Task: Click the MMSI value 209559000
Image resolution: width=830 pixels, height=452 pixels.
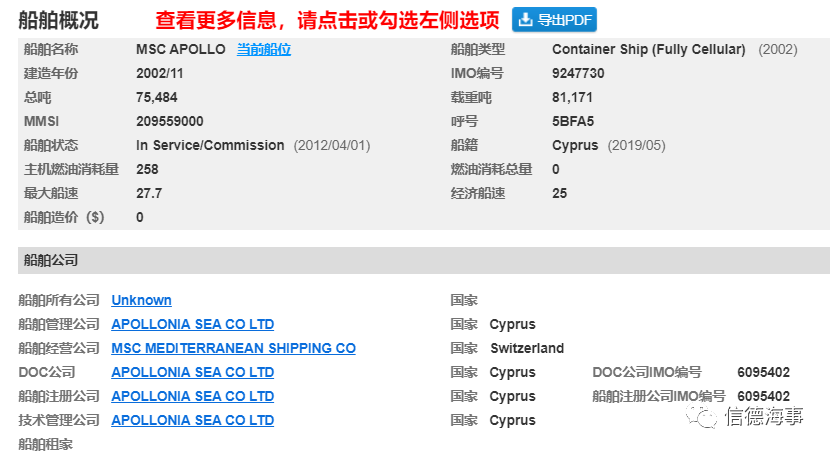Action: point(169,121)
